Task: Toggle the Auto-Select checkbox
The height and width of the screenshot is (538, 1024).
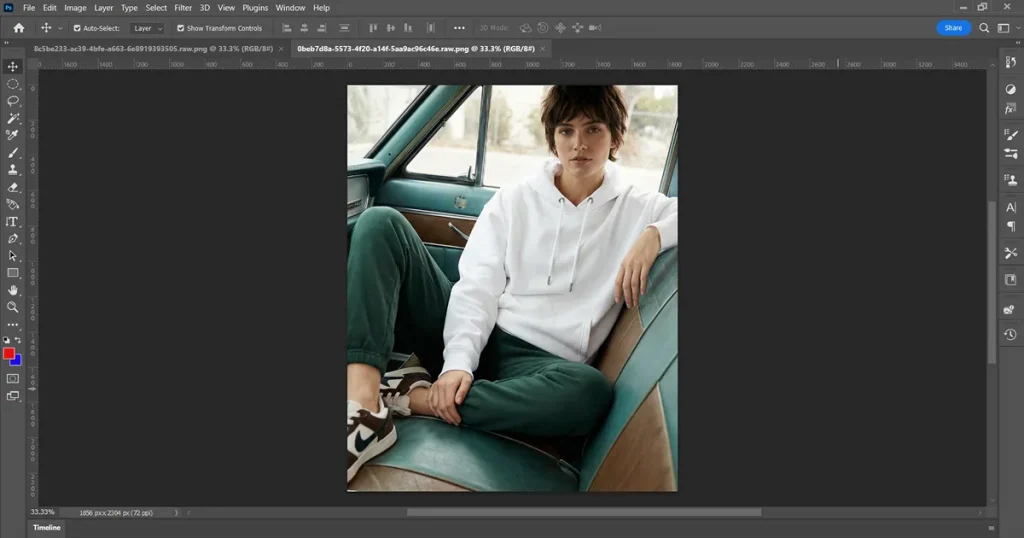Action: [78, 28]
